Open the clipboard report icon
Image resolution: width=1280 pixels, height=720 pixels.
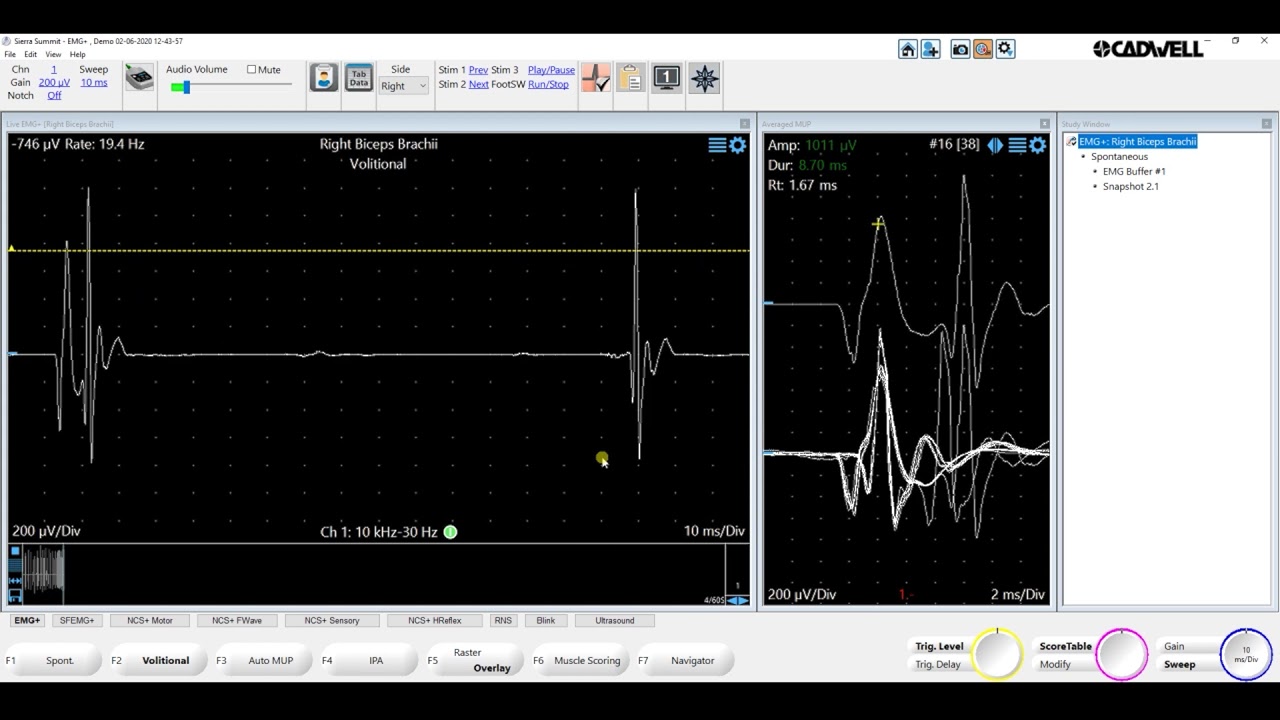coord(630,78)
